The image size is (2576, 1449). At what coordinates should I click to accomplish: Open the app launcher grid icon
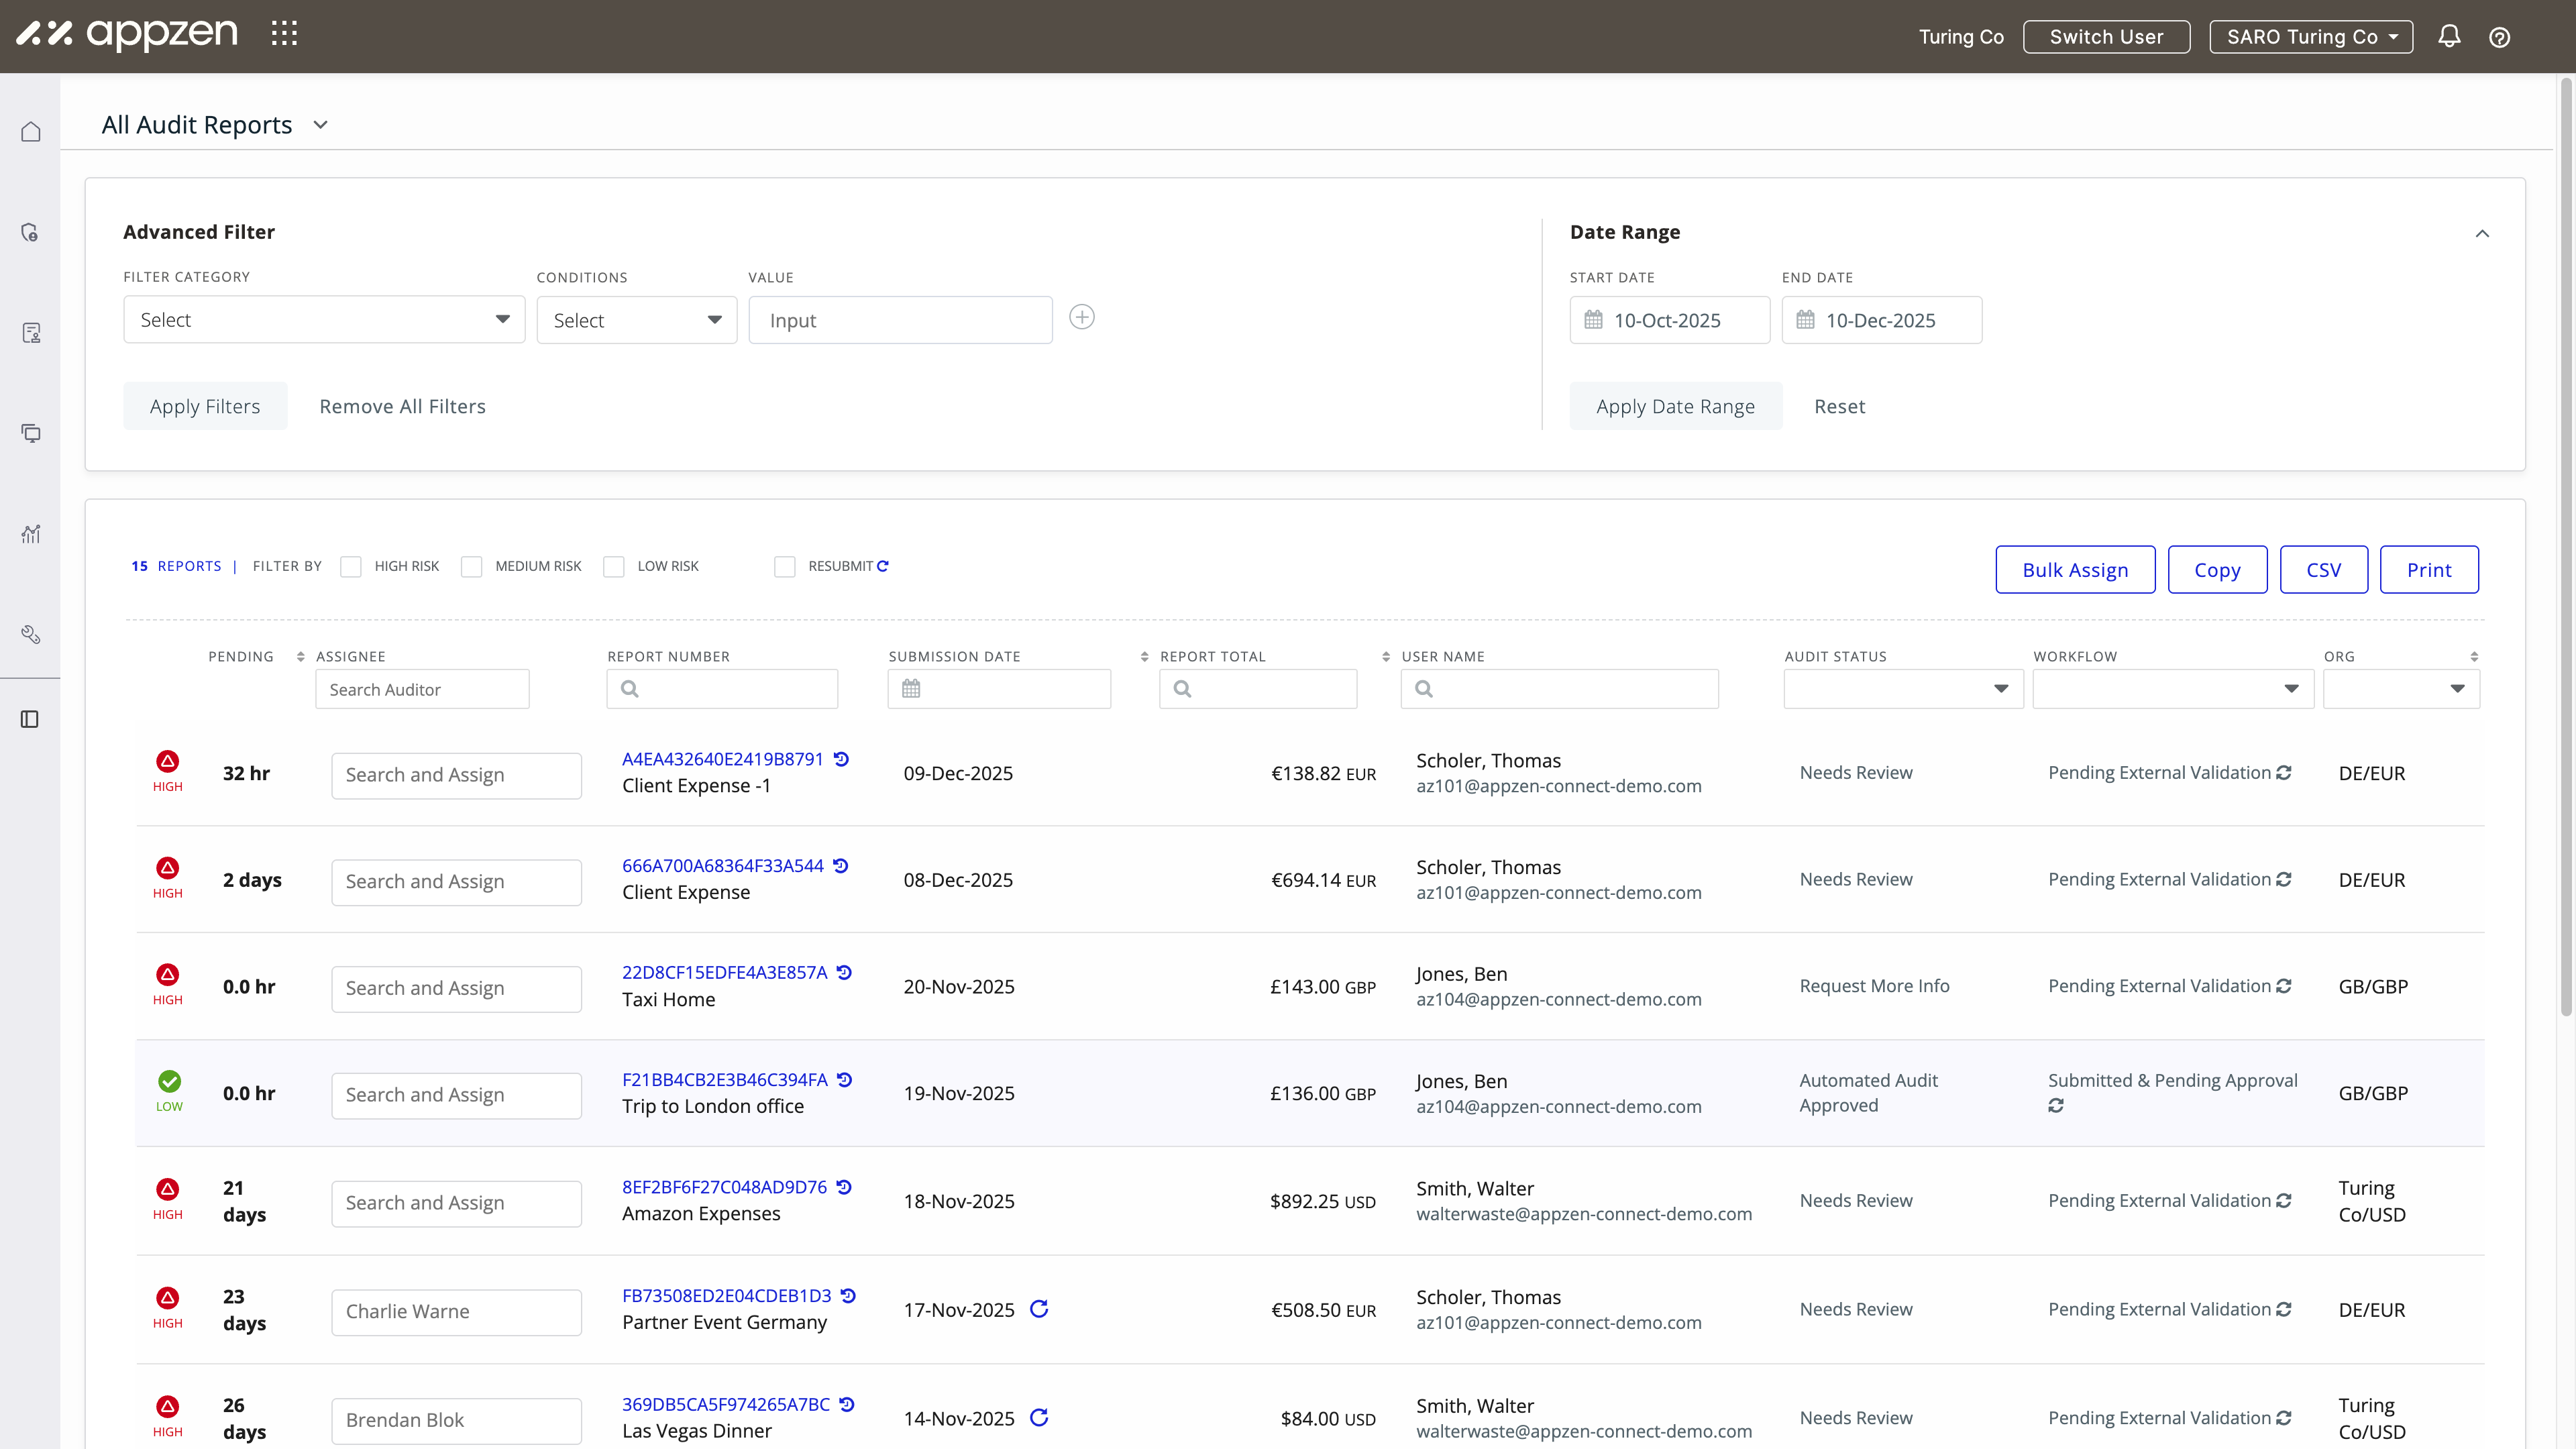(x=284, y=34)
